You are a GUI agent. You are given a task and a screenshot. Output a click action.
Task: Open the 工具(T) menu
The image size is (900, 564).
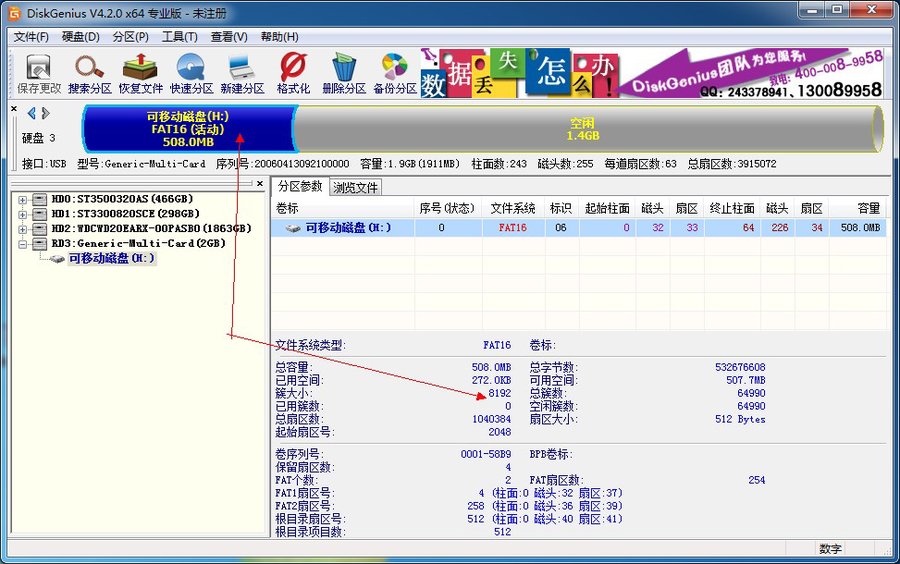click(x=180, y=37)
